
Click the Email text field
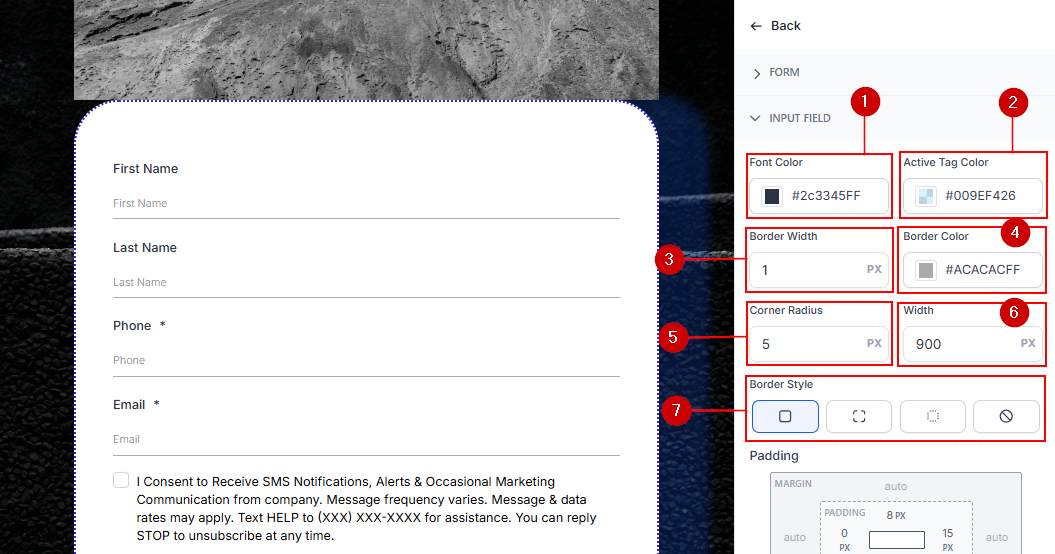click(x=365, y=439)
